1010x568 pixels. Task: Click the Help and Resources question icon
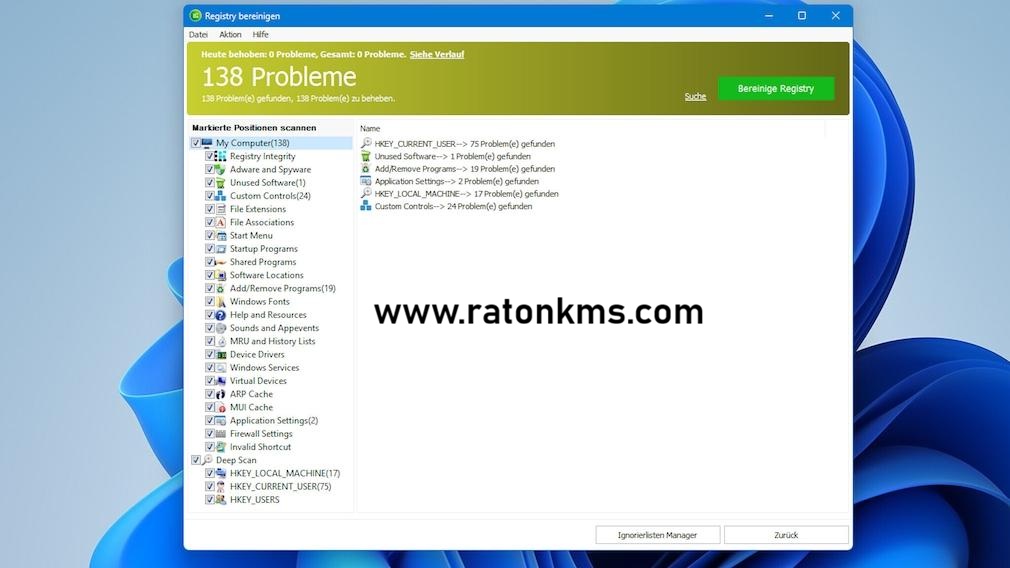(220, 315)
